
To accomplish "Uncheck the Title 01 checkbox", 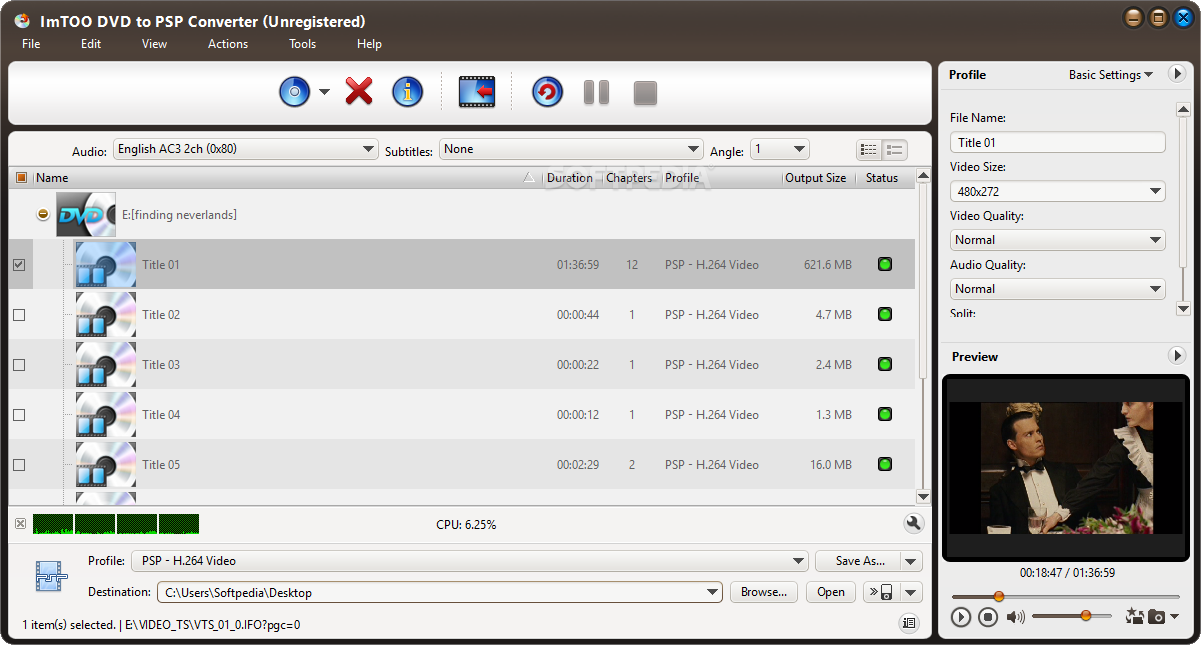I will coord(19,265).
